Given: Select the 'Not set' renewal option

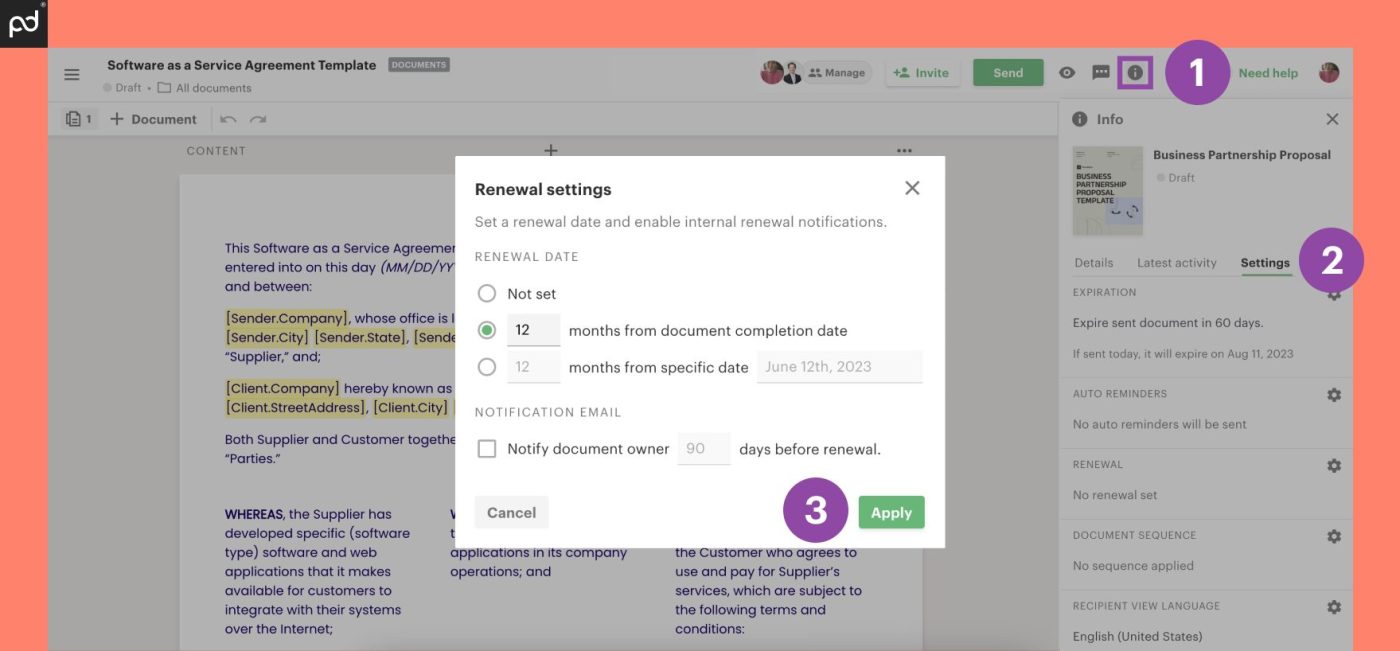Looking at the screenshot, I should click(487, 294).
